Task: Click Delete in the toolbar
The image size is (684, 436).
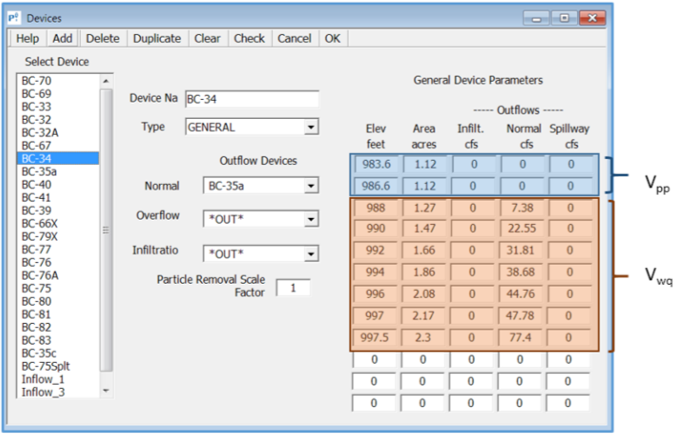Action: (x=102, y=39)
